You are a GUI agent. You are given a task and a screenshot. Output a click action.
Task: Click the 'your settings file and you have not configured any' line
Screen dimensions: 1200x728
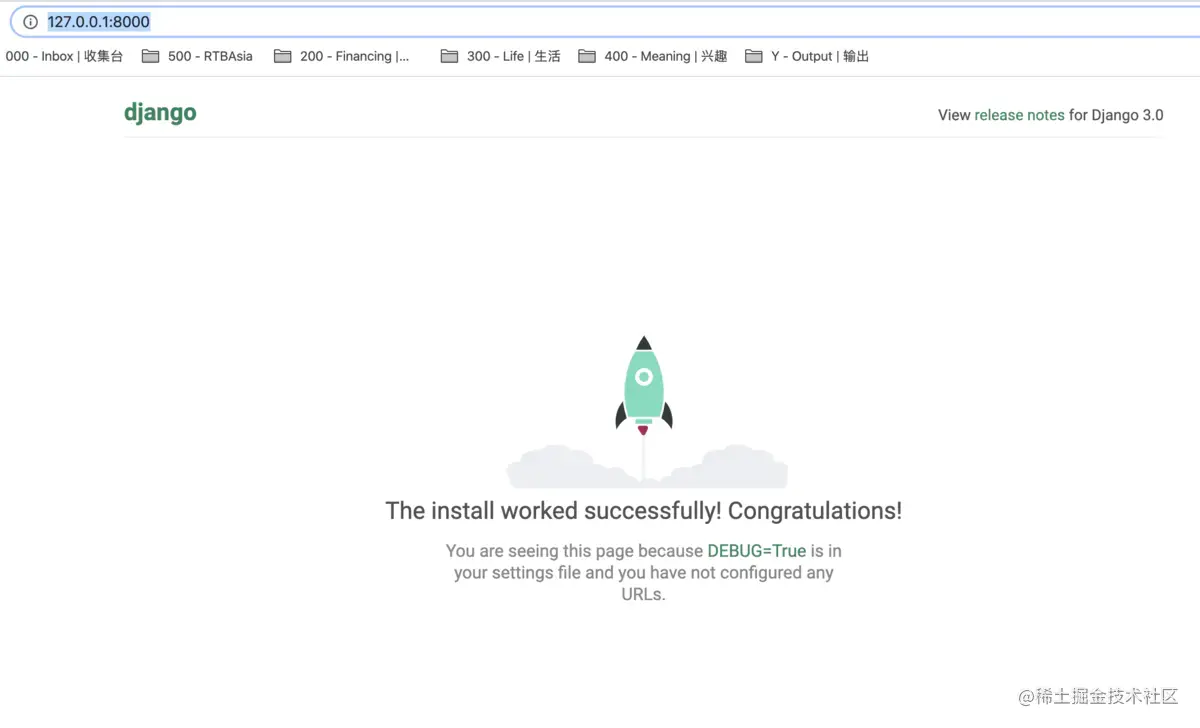click(x=644, y=573)
